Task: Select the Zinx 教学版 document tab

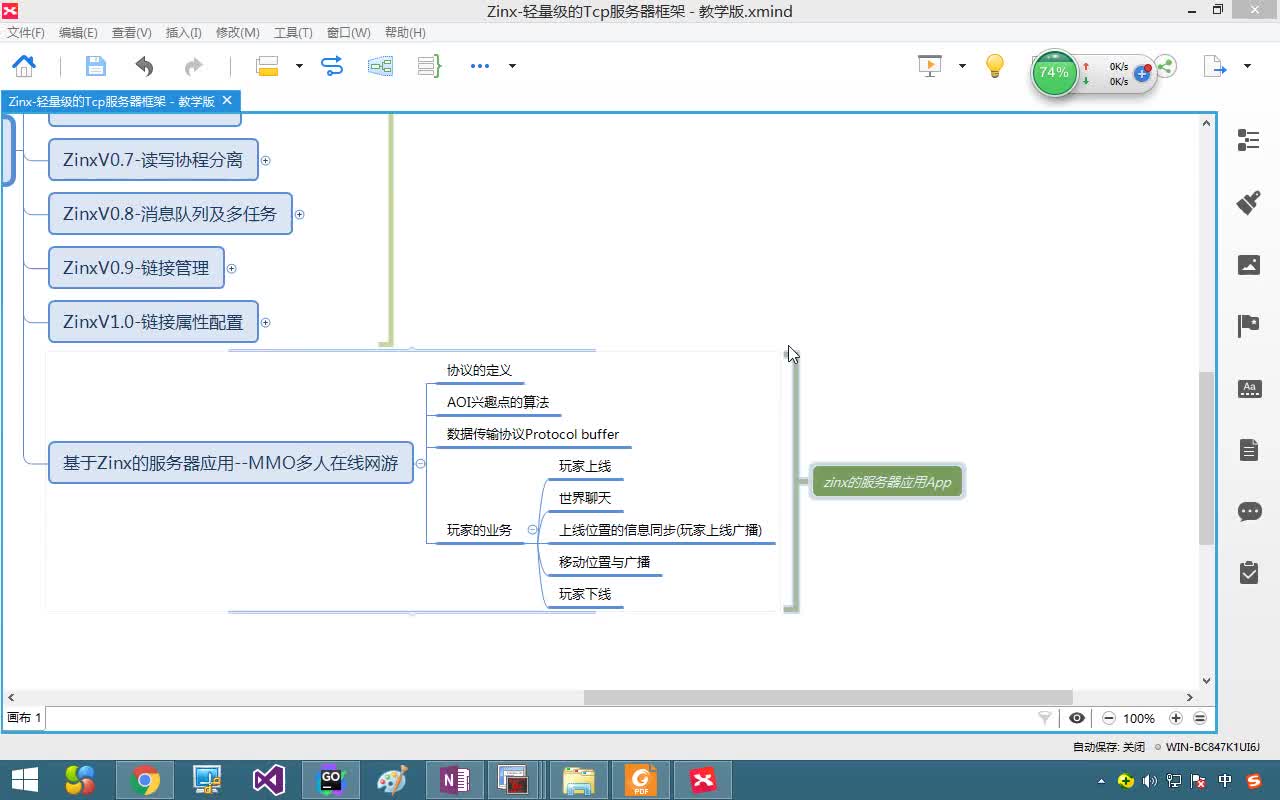Action: pos(111,101)
